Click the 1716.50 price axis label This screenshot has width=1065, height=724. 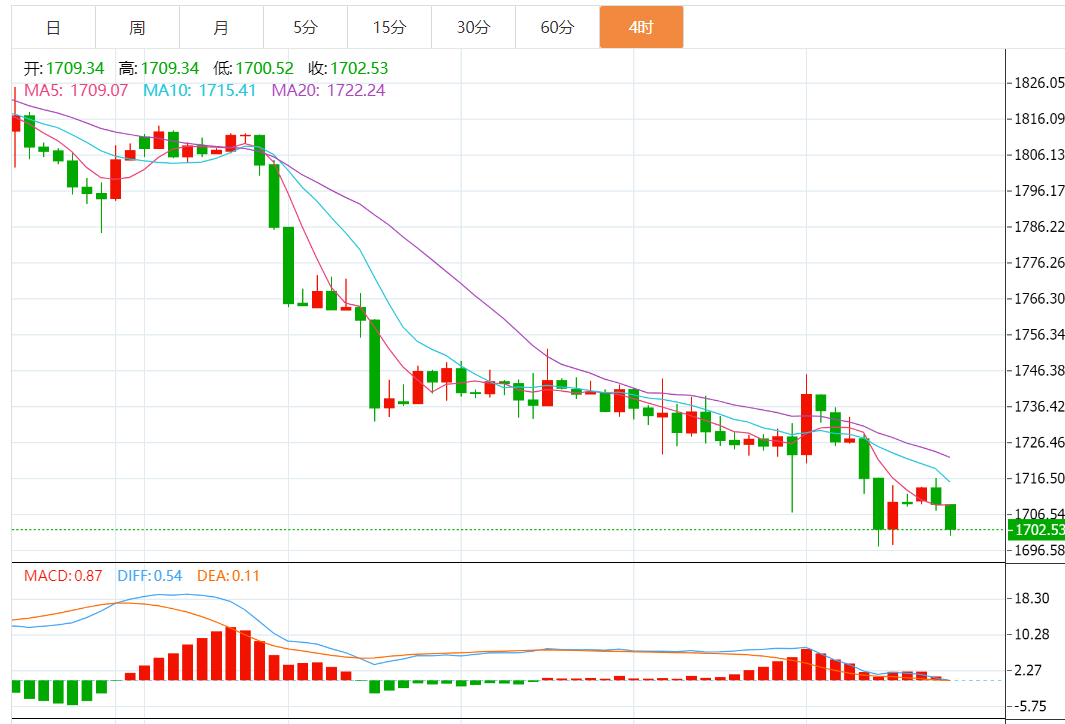coord(1039,479)
